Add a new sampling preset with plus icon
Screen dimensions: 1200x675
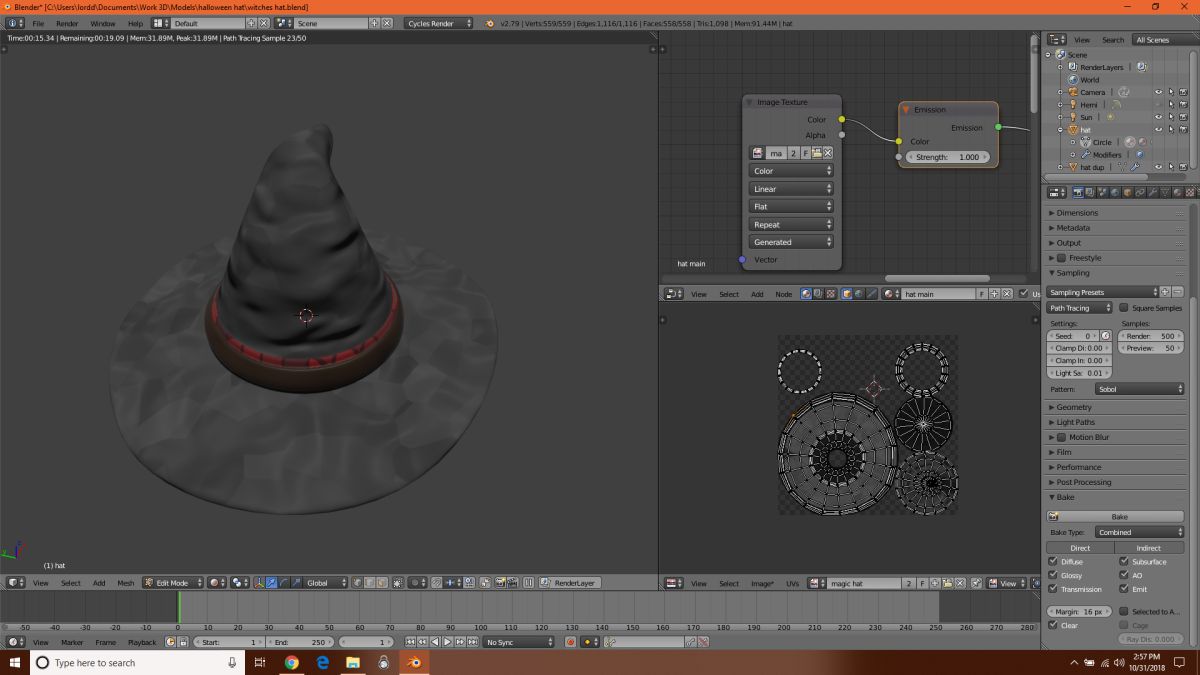1165,292
